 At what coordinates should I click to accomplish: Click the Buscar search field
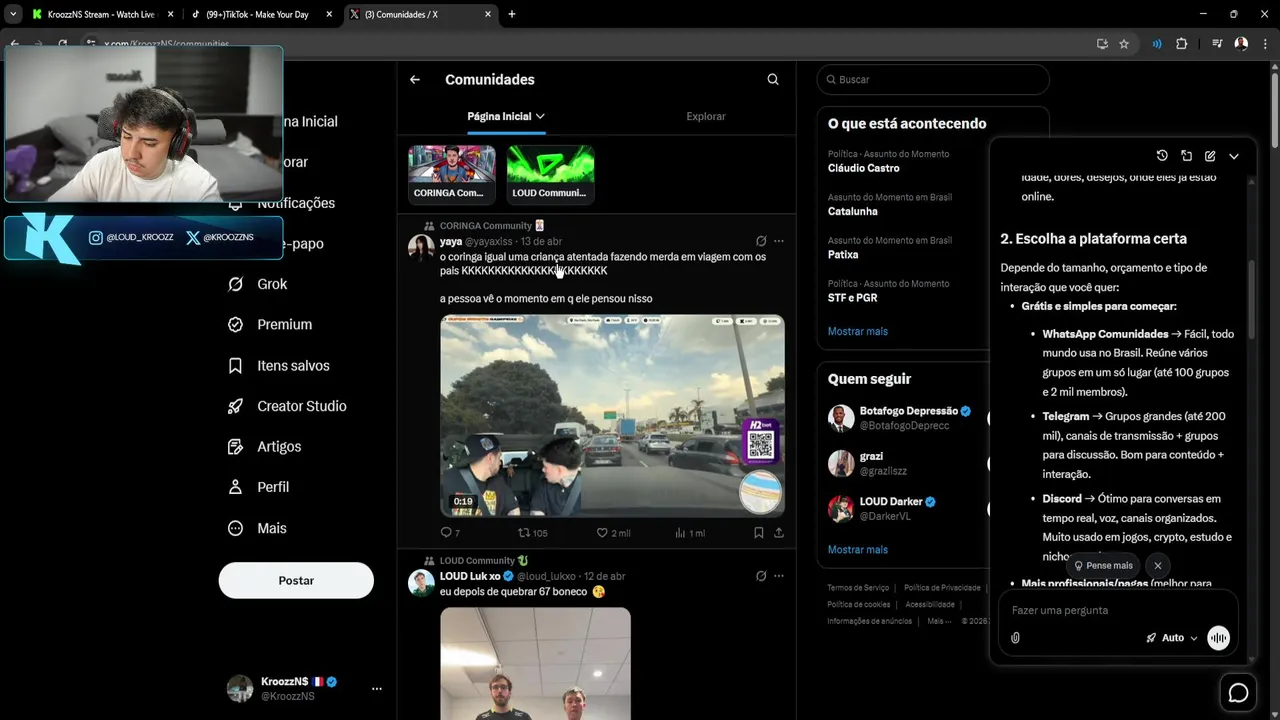(933, 79)
